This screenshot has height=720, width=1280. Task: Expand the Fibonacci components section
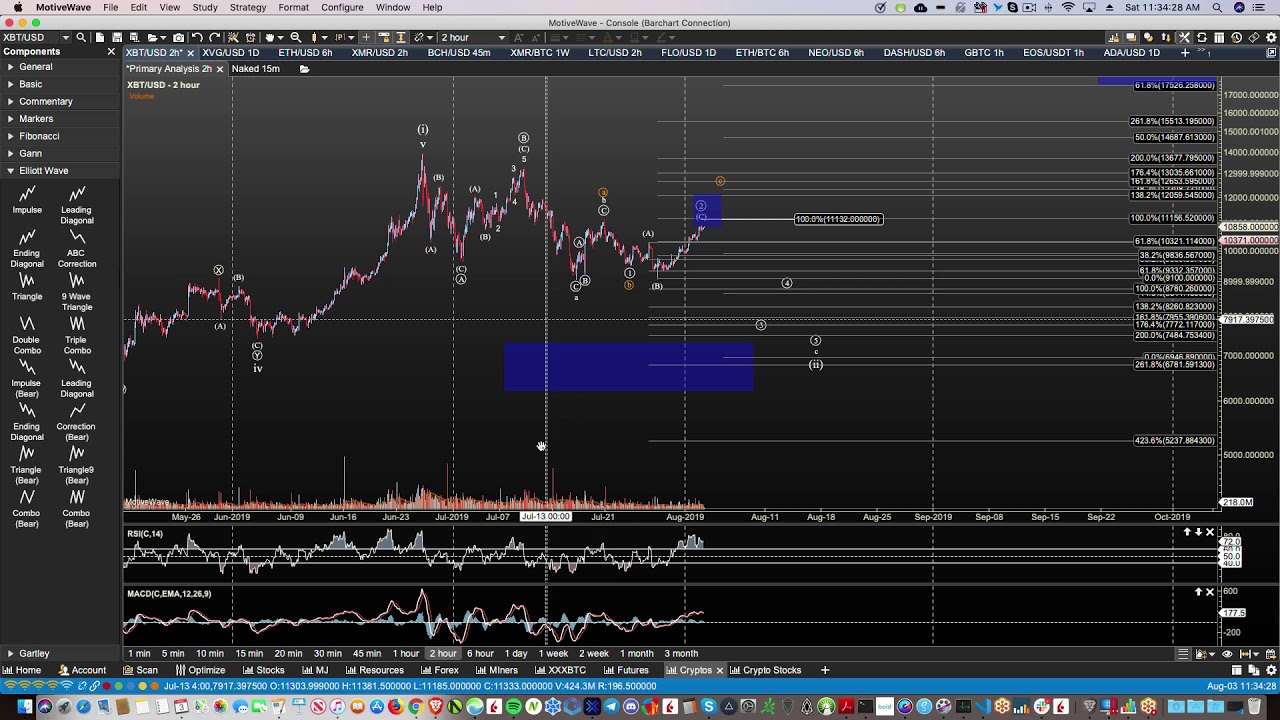point(60,136)
